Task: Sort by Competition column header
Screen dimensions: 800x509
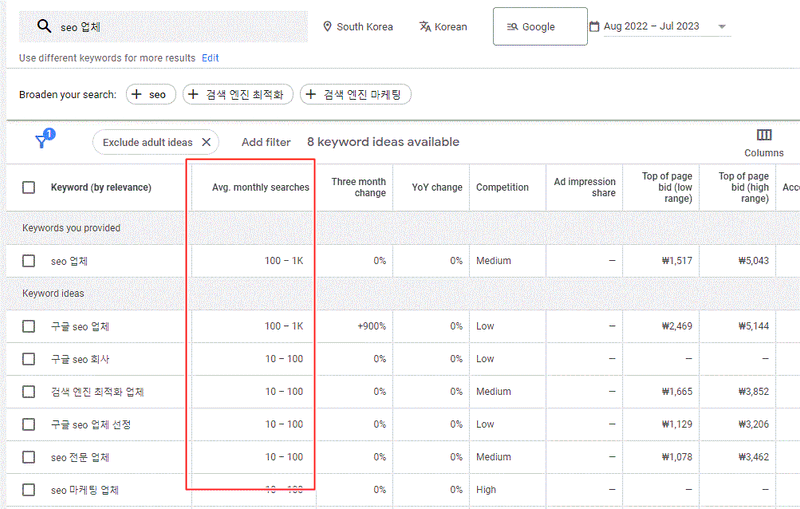Action: 502,187
